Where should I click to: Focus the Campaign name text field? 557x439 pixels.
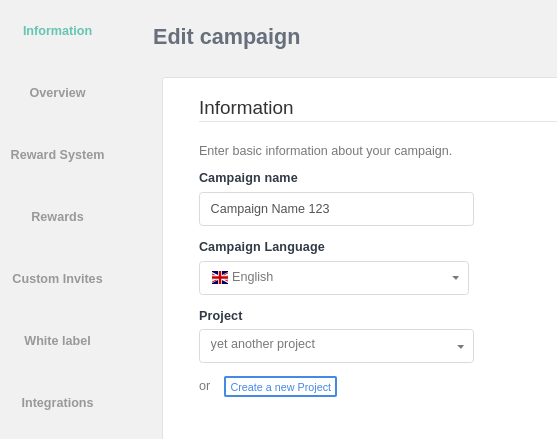pyautogui.click(x=336, y=209)
